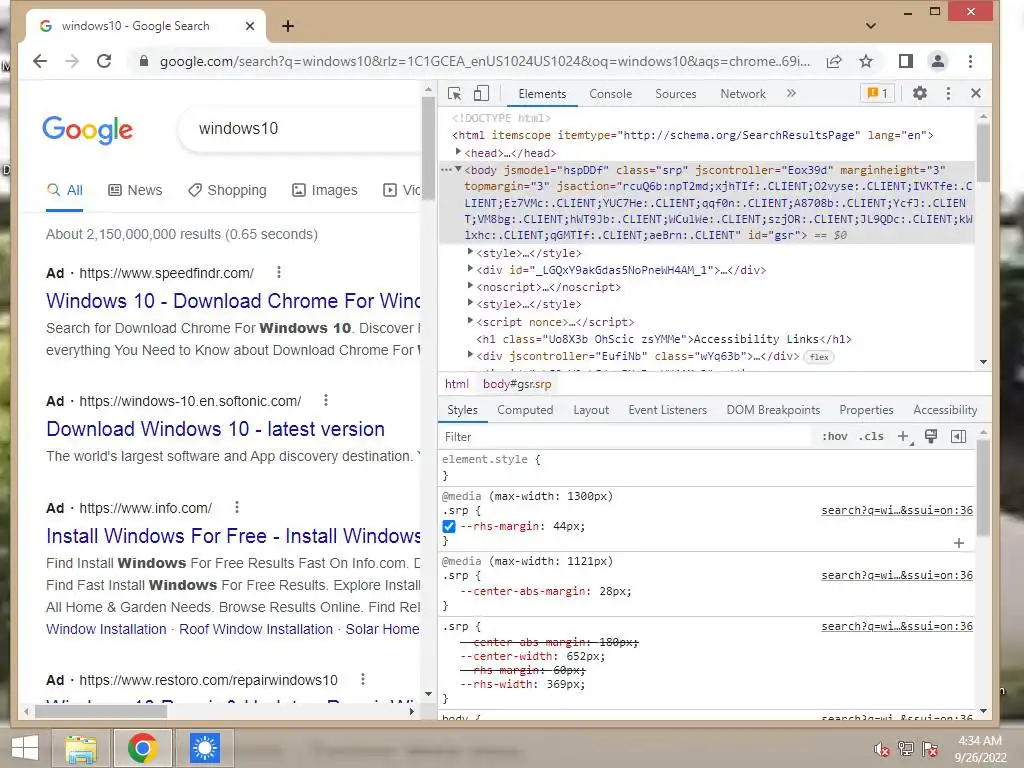Open the issues warning badge showing 1
Viewport: 1024px width, 768px height.
click(877, 93)
